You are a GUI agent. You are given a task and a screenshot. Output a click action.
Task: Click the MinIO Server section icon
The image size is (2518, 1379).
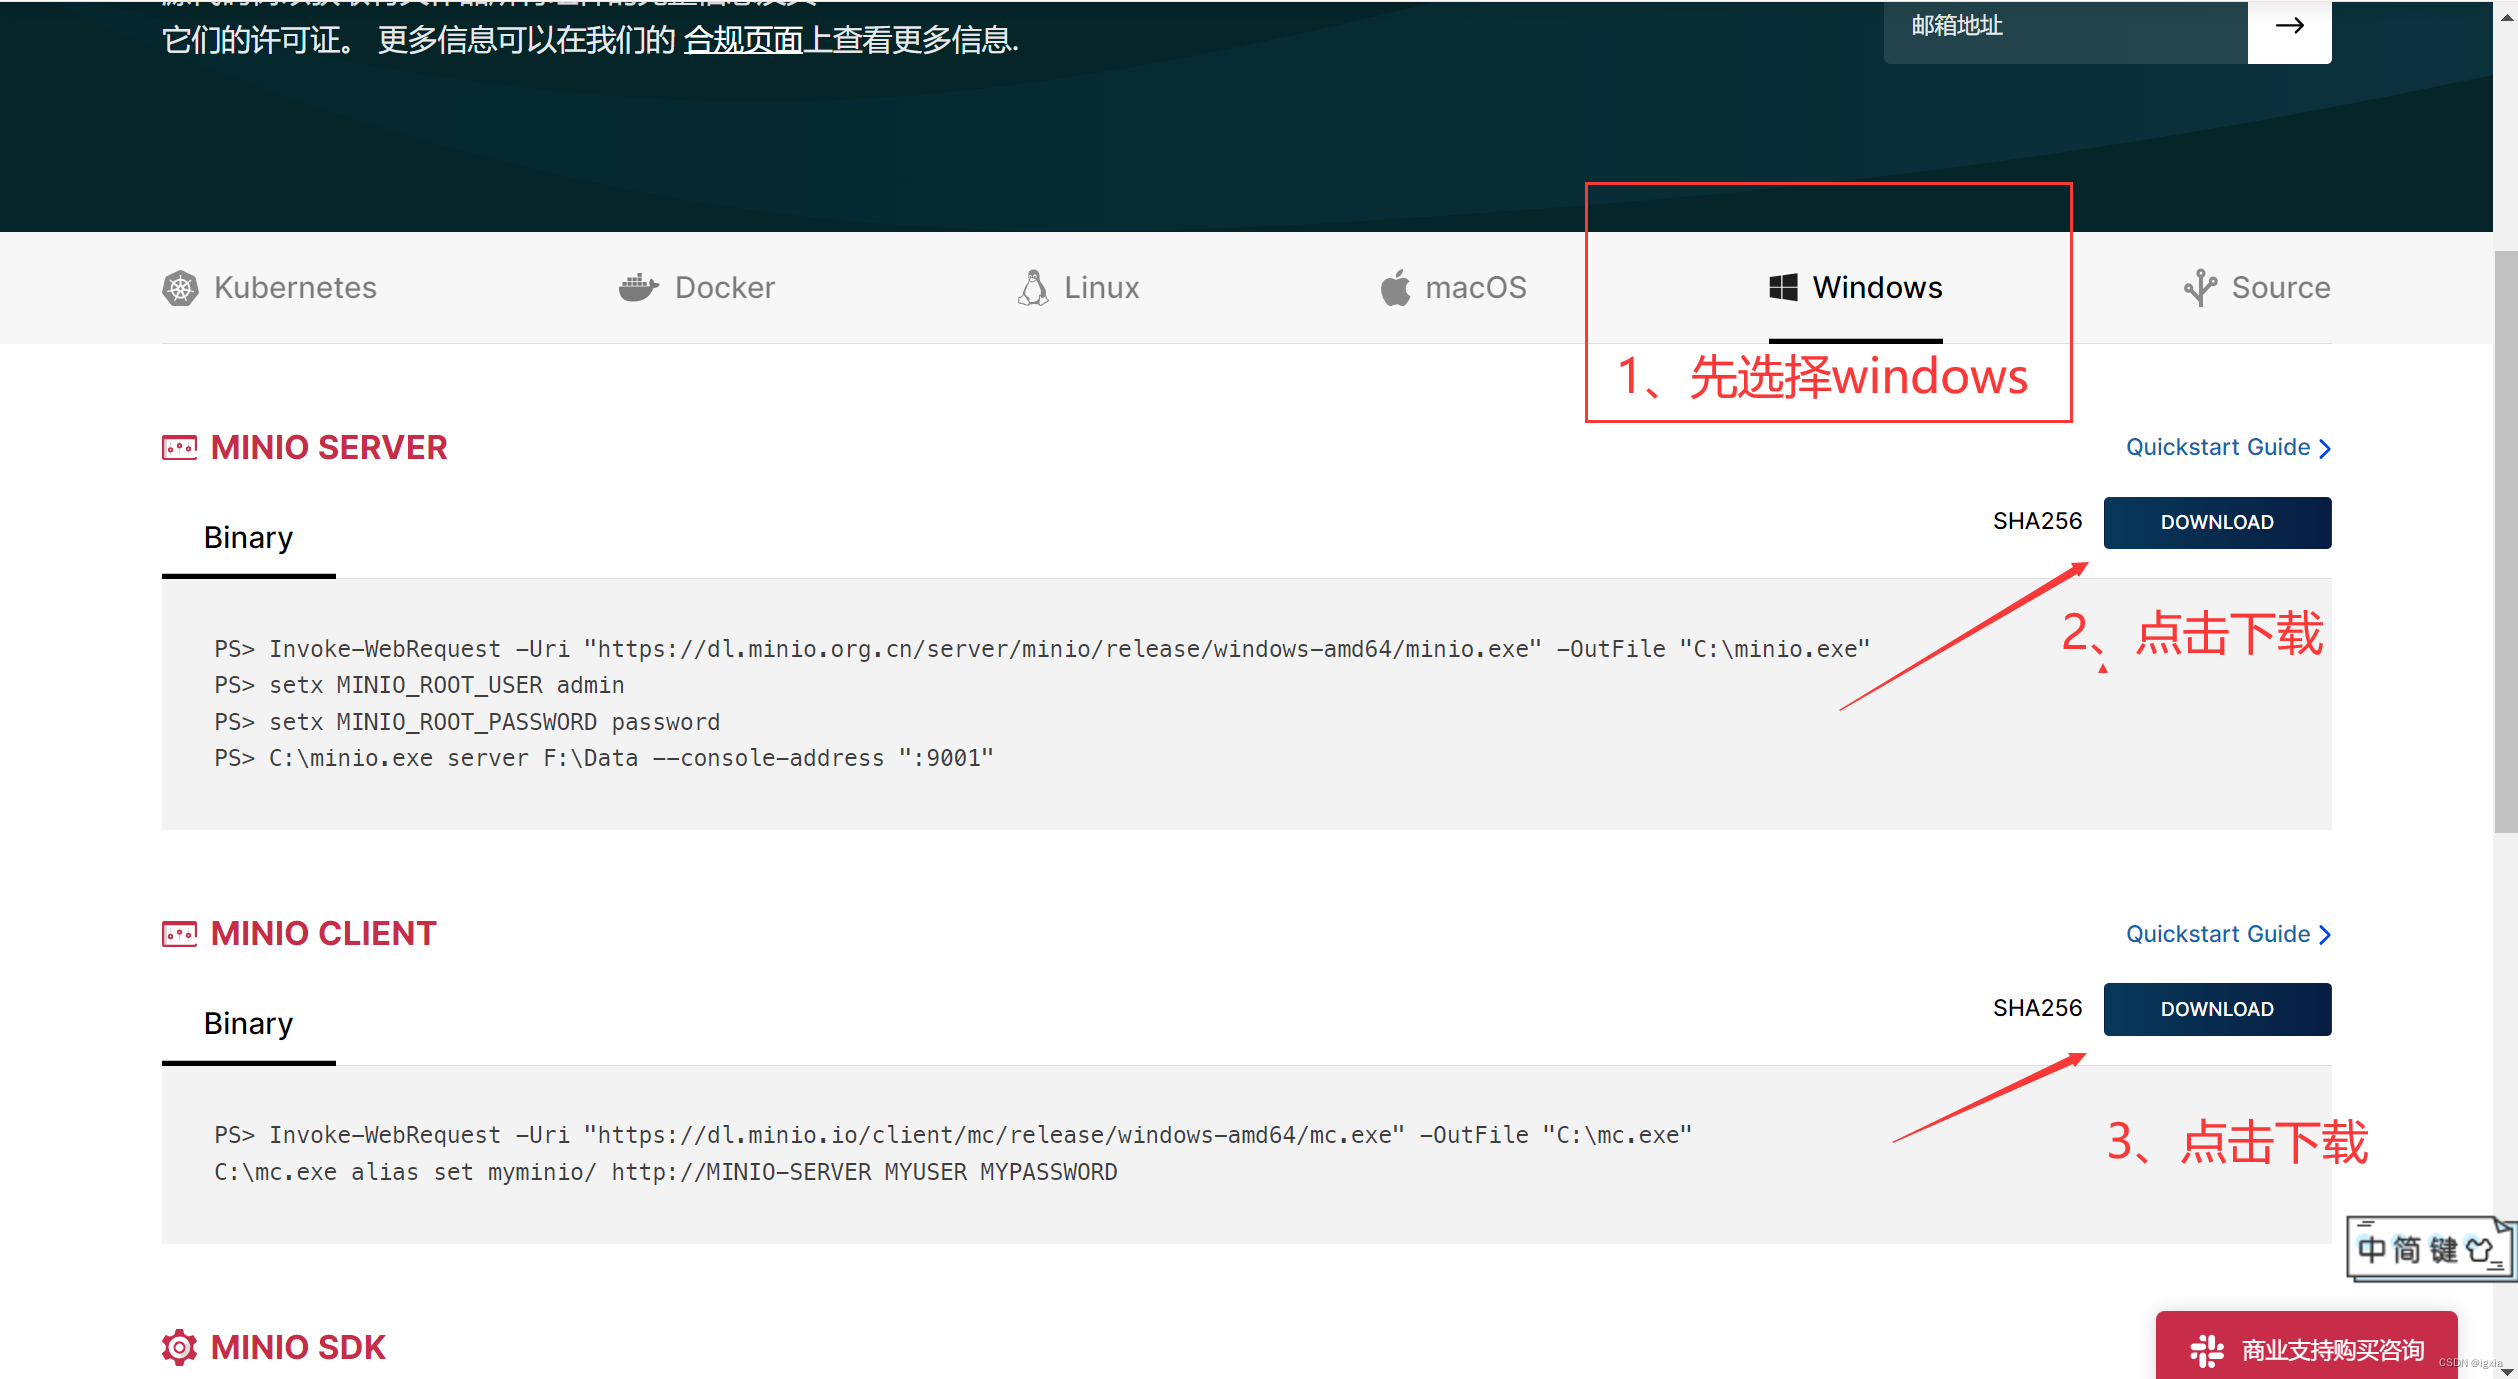click(x=180, y=448)
